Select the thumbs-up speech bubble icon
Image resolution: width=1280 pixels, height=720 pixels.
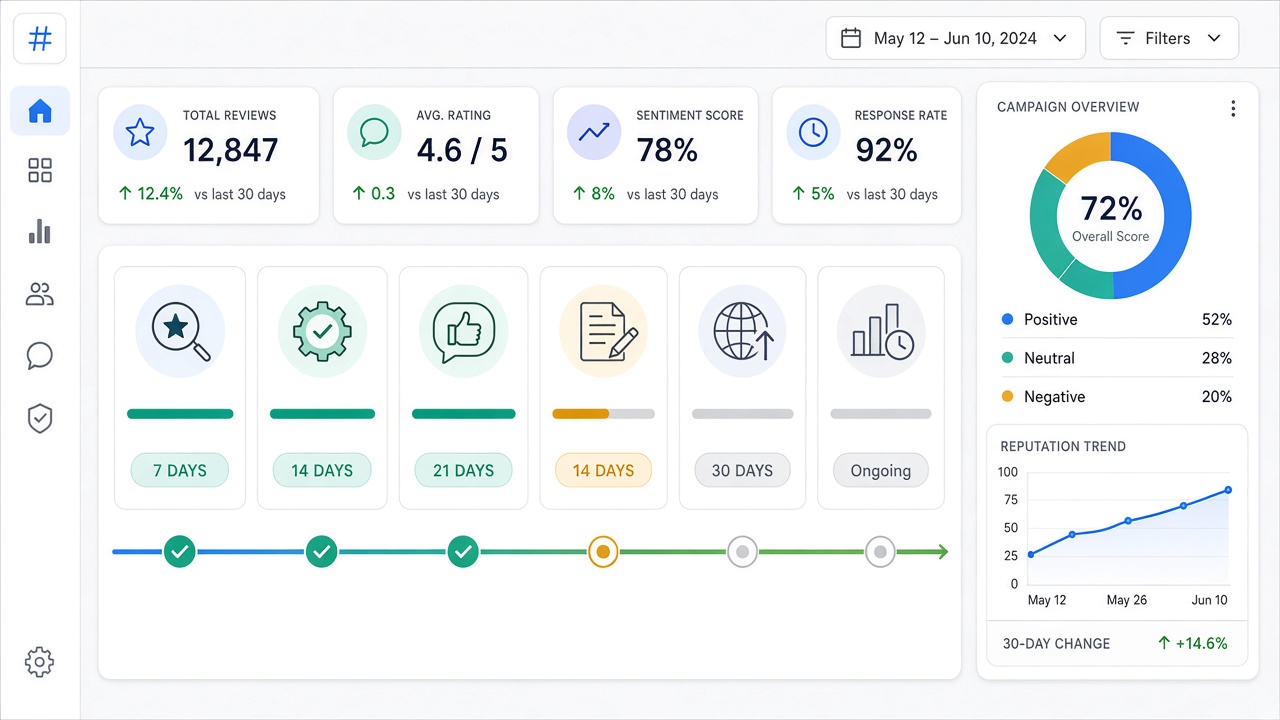click(x=464, y=330)
